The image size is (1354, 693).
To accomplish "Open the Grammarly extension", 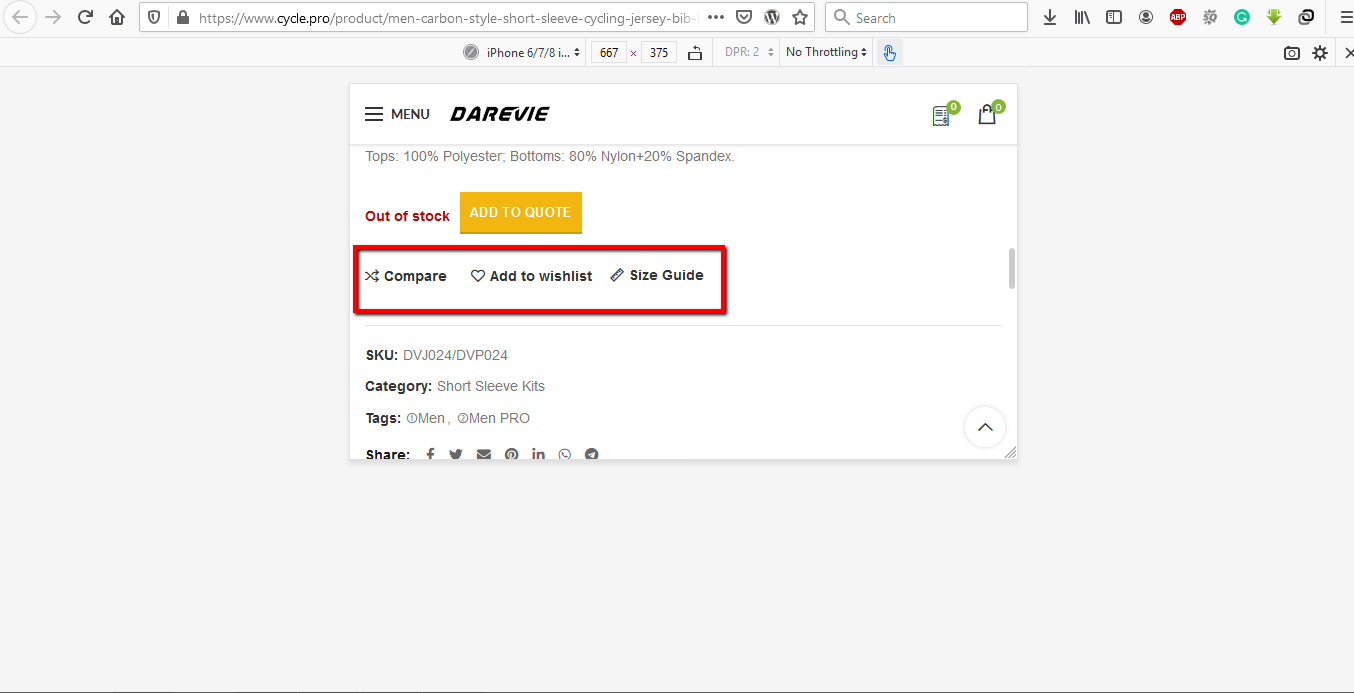I will [x=1242, y=17].
